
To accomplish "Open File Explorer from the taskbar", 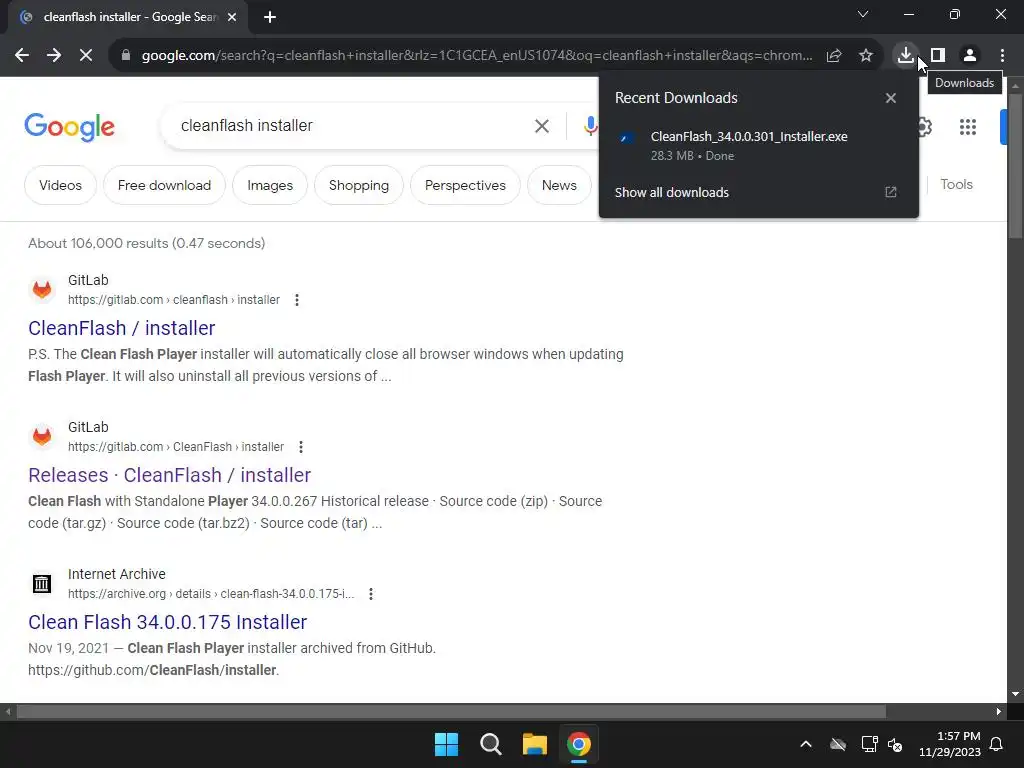I will pos(534,744).
